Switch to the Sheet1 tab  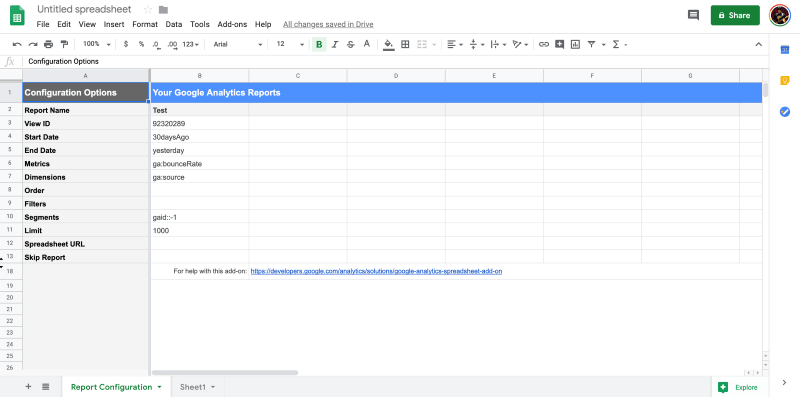[x=192, y=387]
